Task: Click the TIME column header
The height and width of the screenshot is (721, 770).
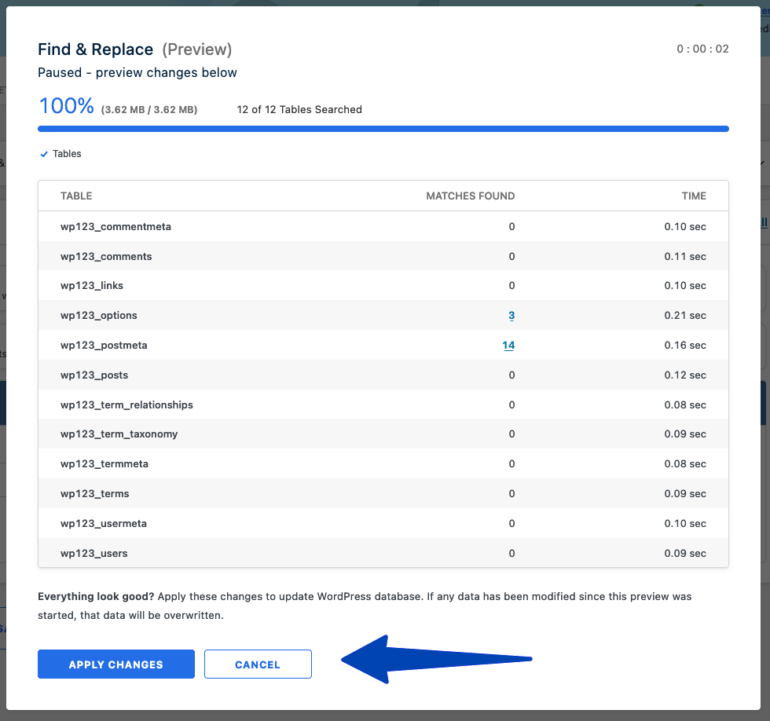Action: pos(693,196)
